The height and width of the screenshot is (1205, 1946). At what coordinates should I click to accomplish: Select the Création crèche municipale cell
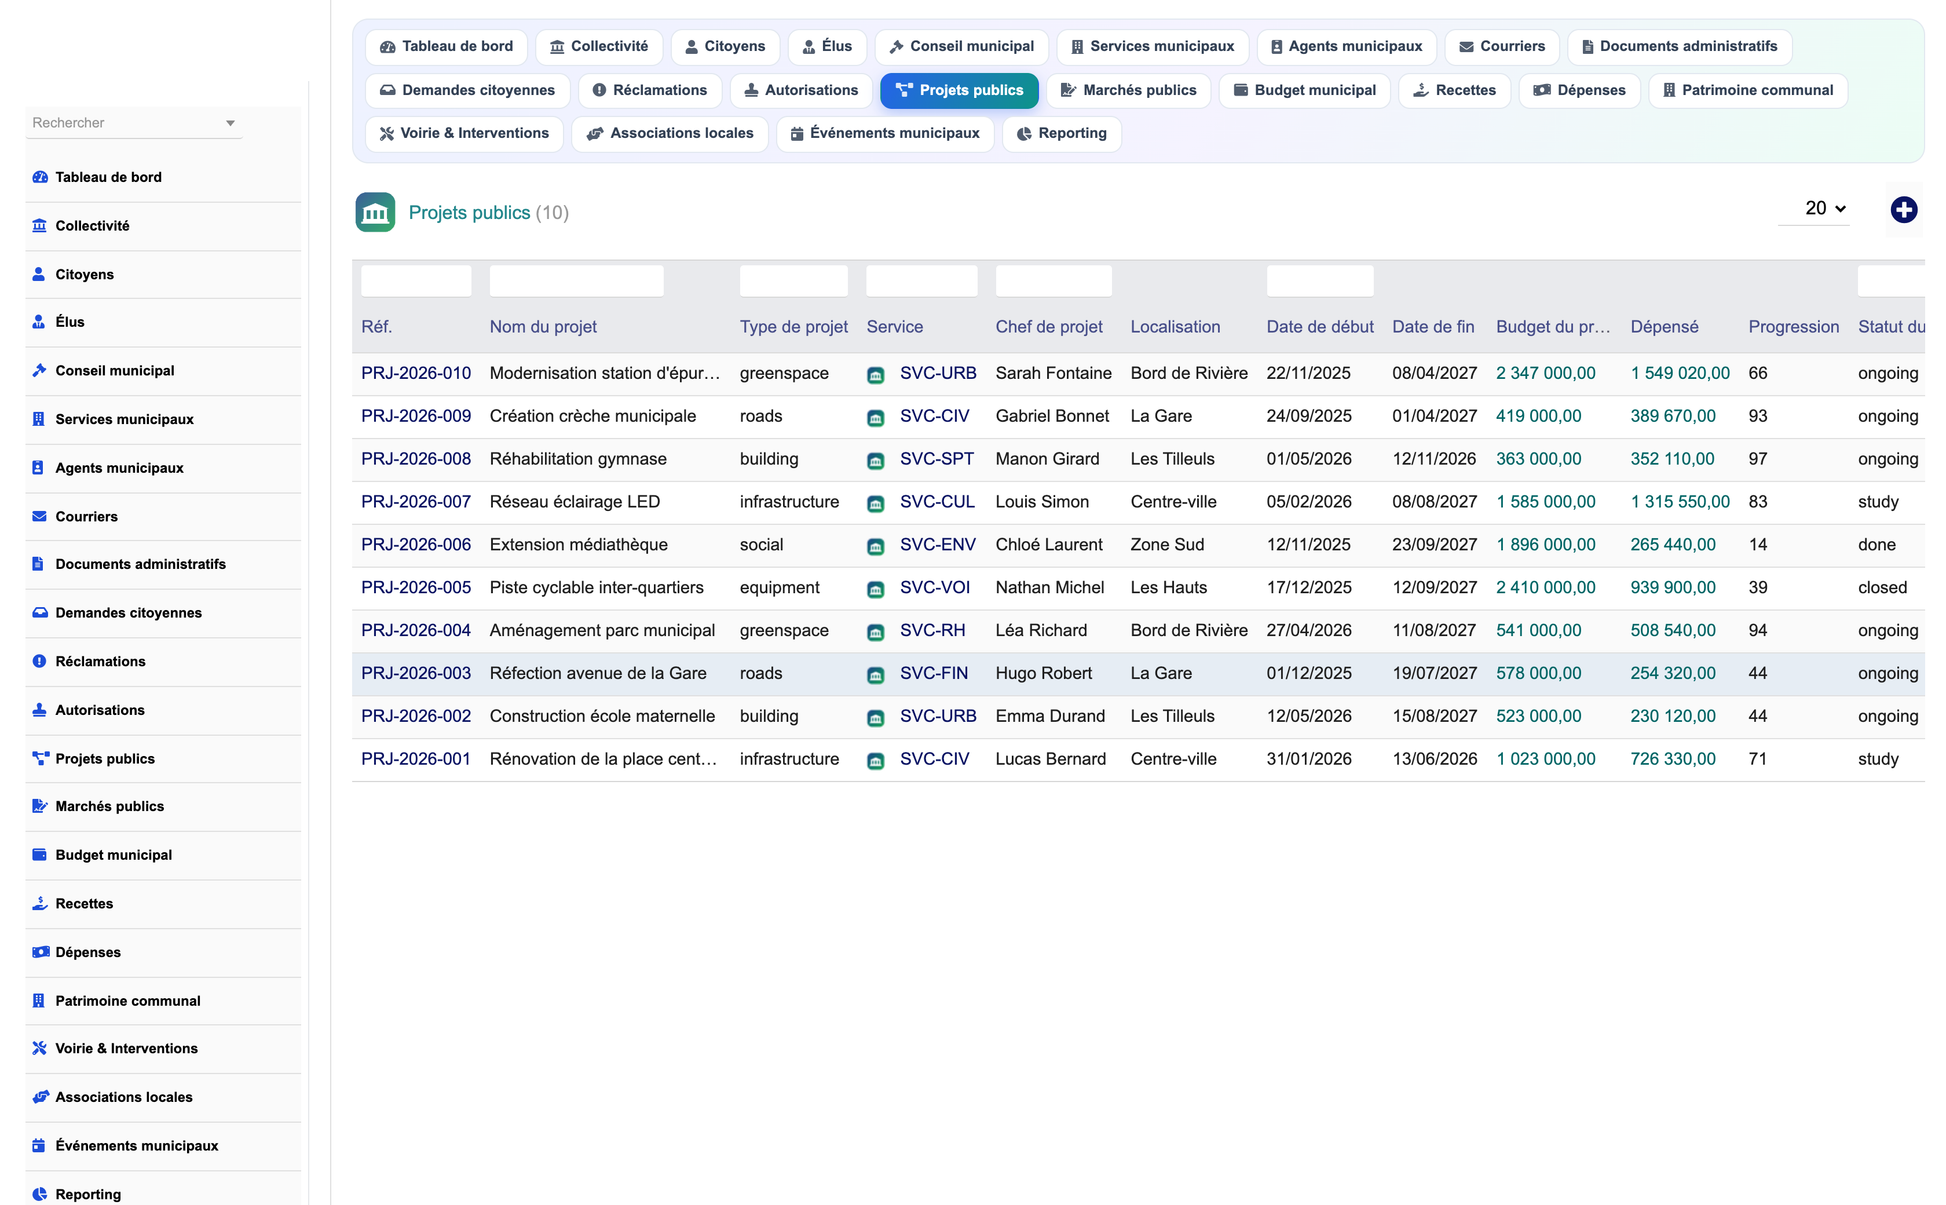[592, 416]
